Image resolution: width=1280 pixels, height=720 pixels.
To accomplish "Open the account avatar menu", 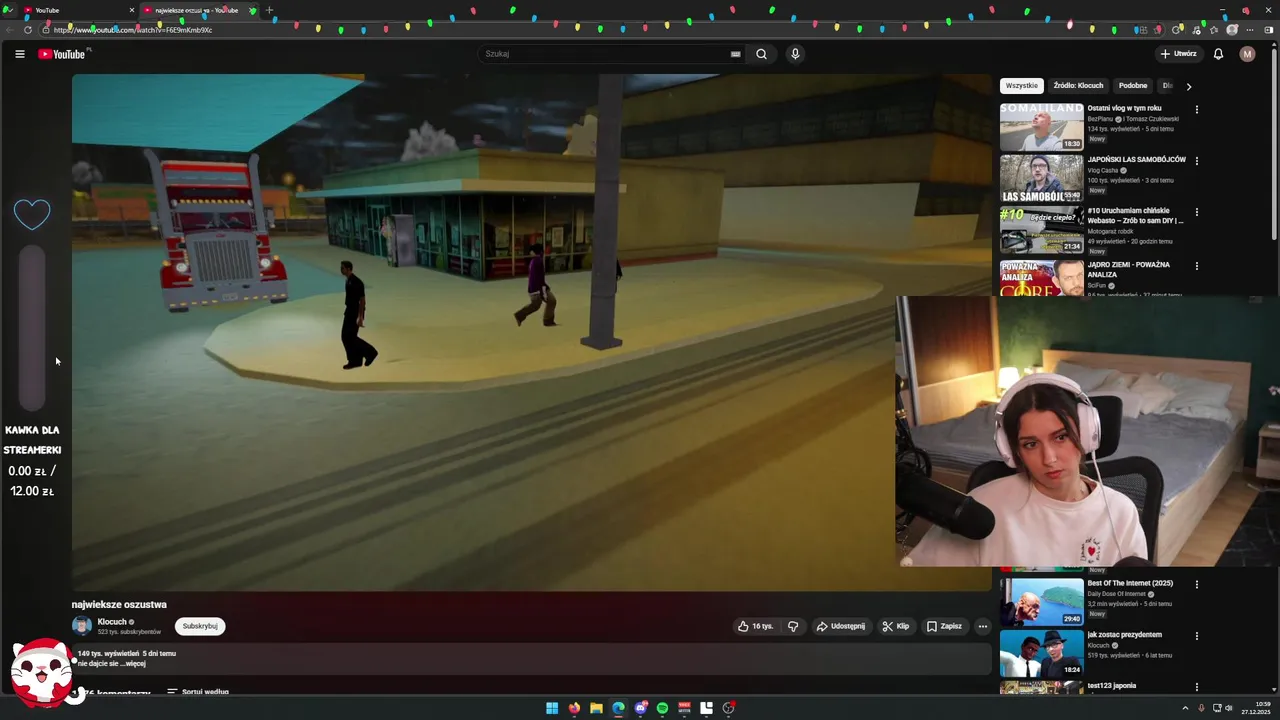I will click(1247, 54).
